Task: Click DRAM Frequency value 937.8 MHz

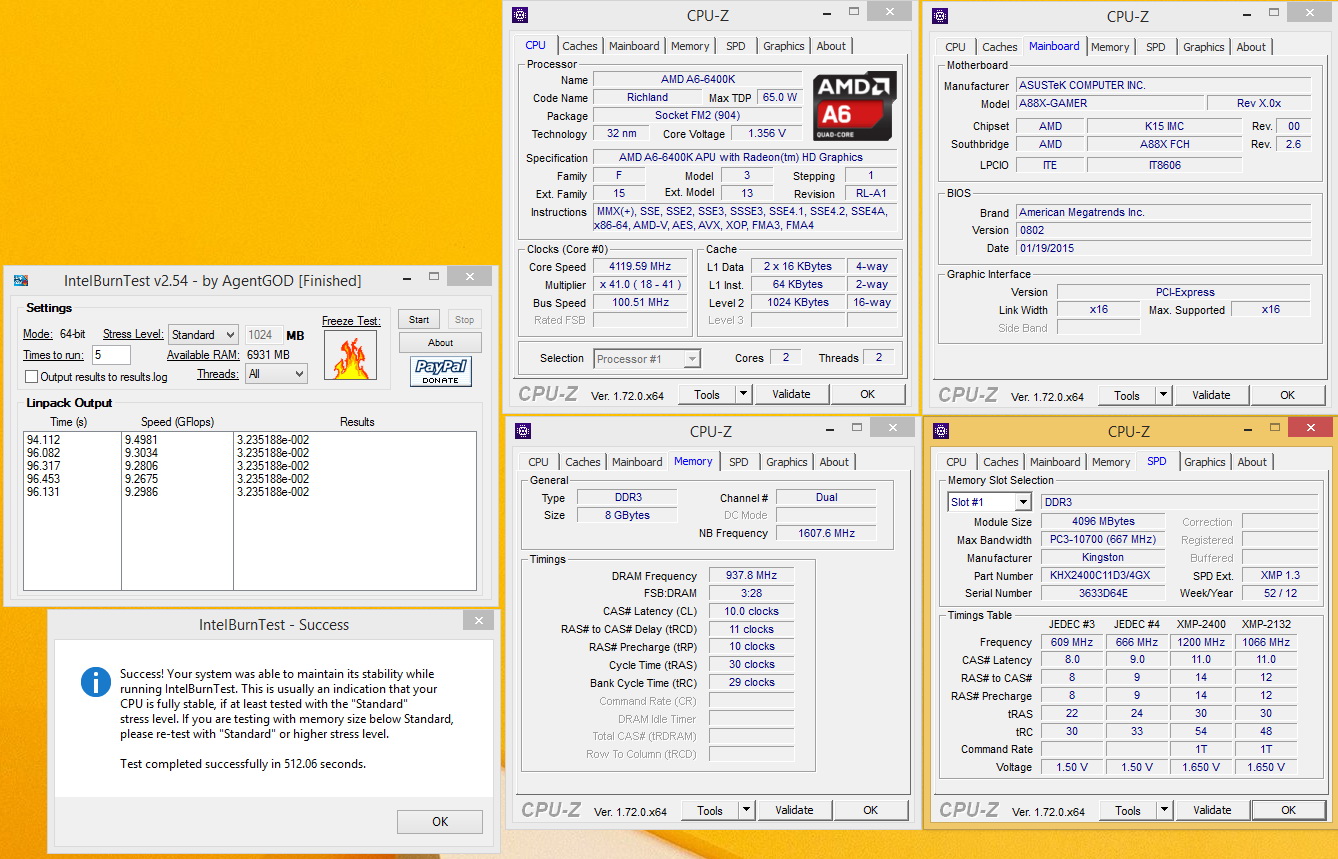Action: pyautogui.click(x=752, y=576)
